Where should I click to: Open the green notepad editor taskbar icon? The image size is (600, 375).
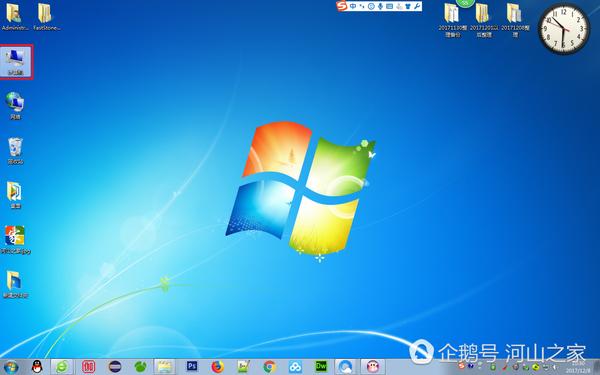pos(243,367)
